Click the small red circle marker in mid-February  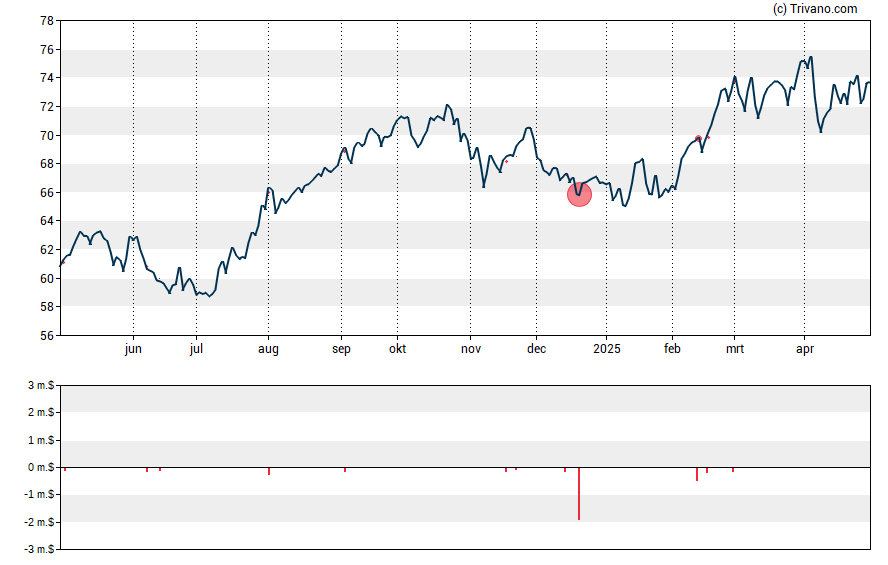pos(698,139)
